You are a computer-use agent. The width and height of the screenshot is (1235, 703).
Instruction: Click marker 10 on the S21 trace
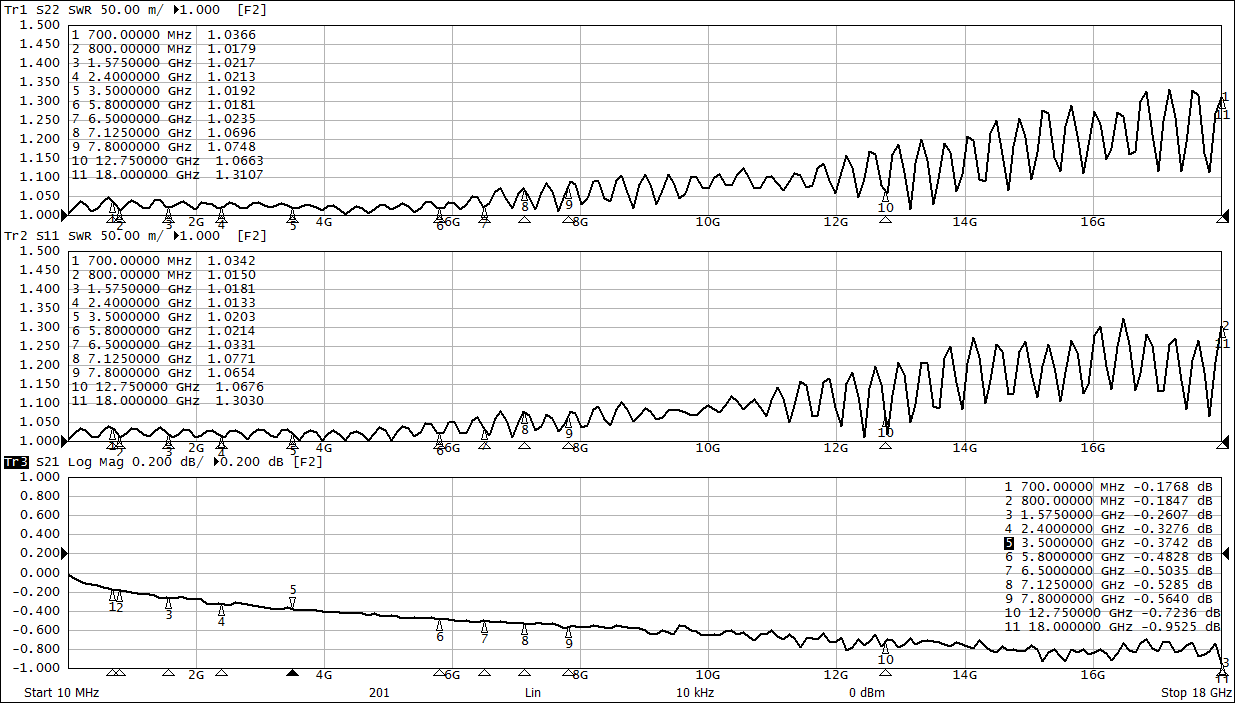[x=885, y=648]
